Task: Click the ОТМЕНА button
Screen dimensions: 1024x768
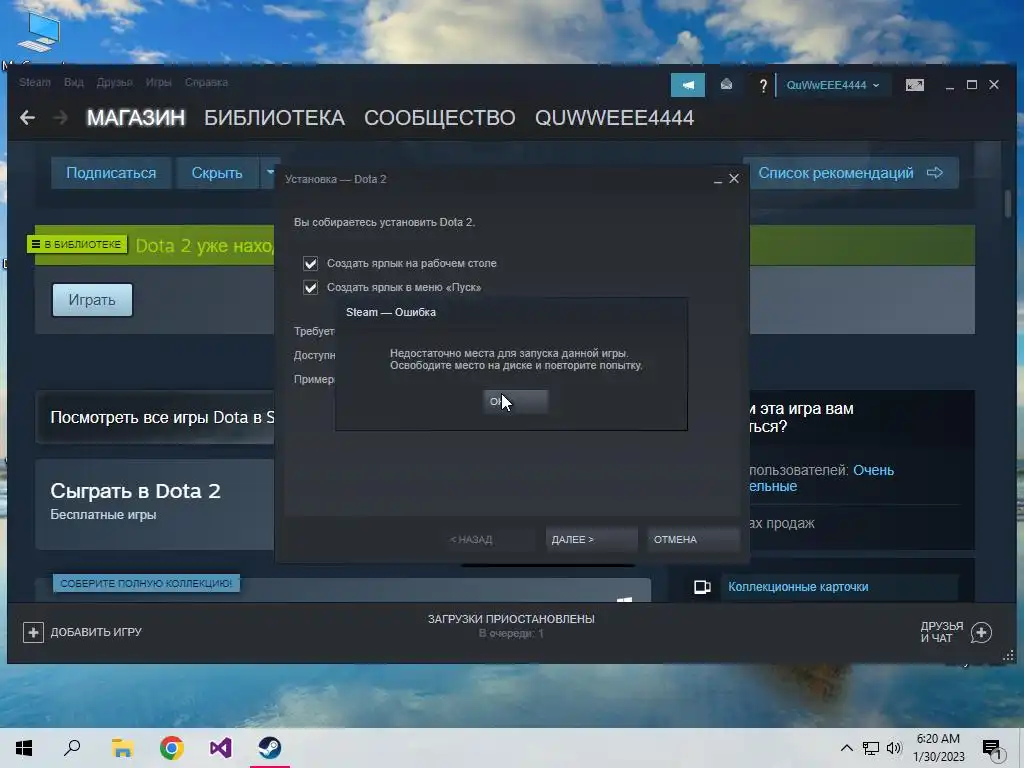Action: point(694,539)
